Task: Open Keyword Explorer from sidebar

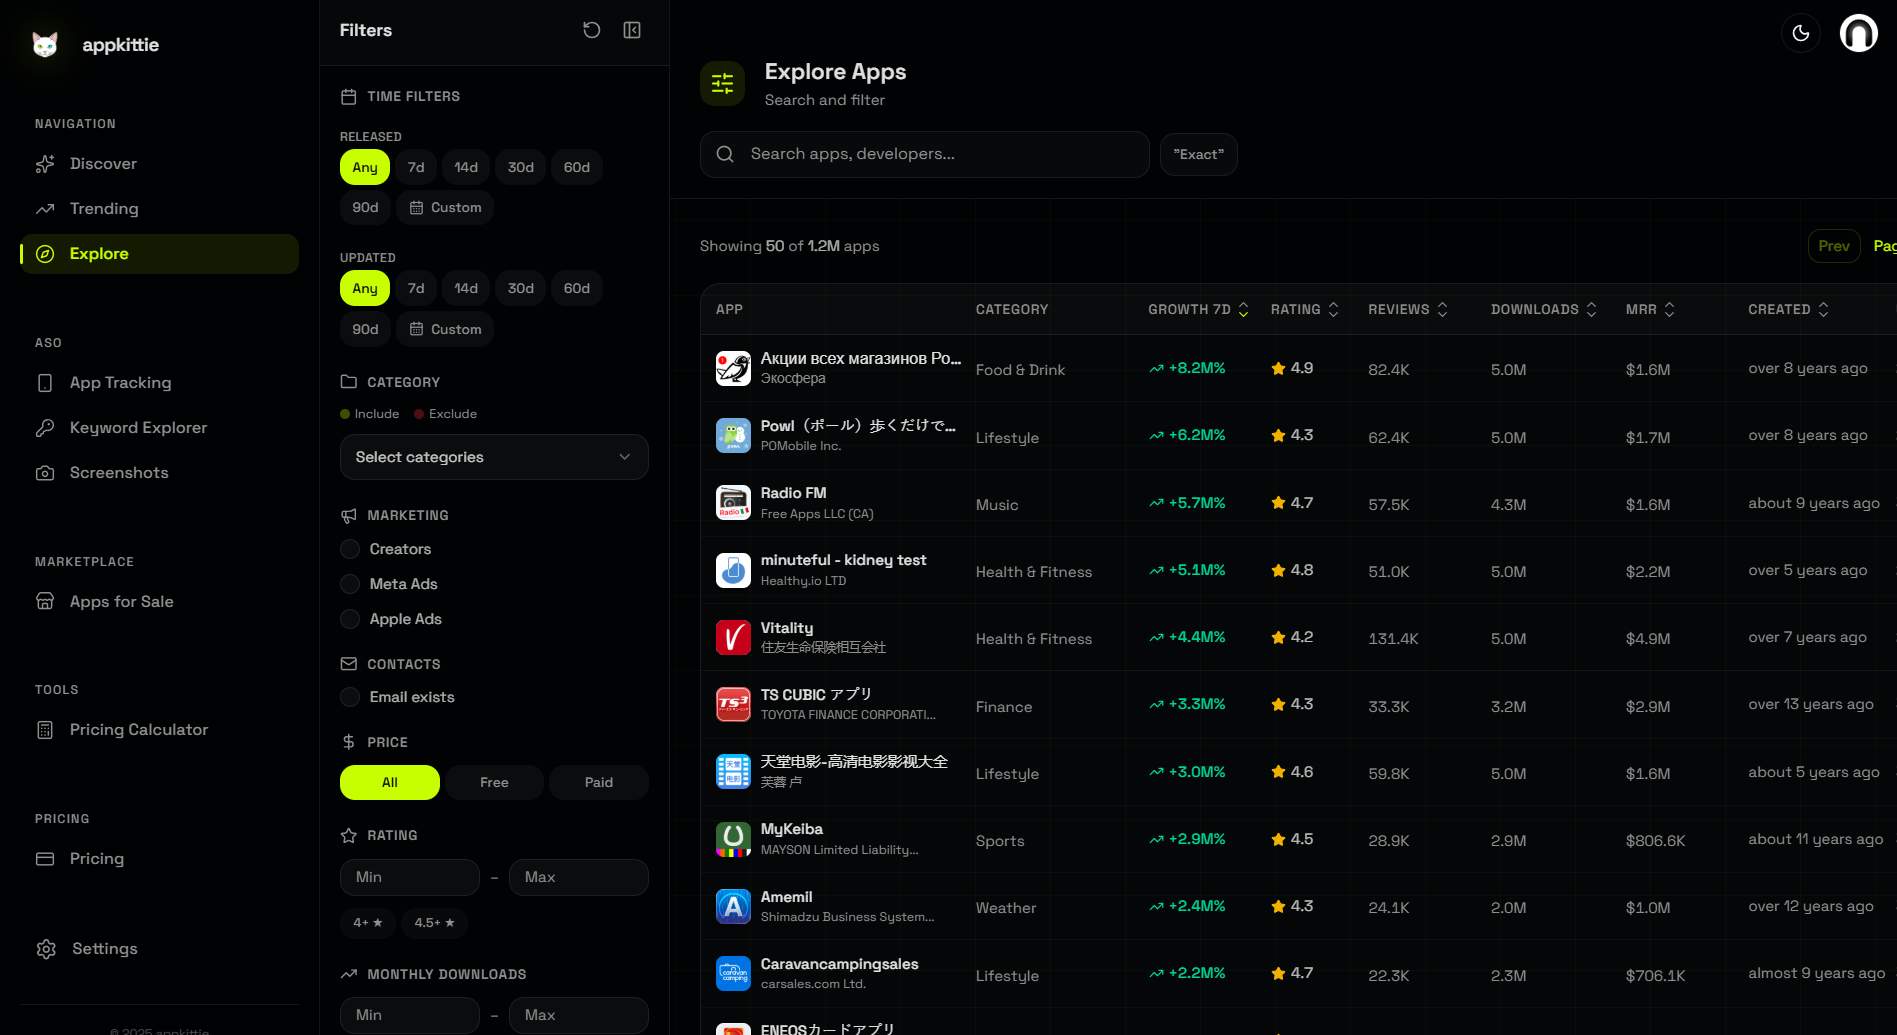Action: click(x=138, y=428)
